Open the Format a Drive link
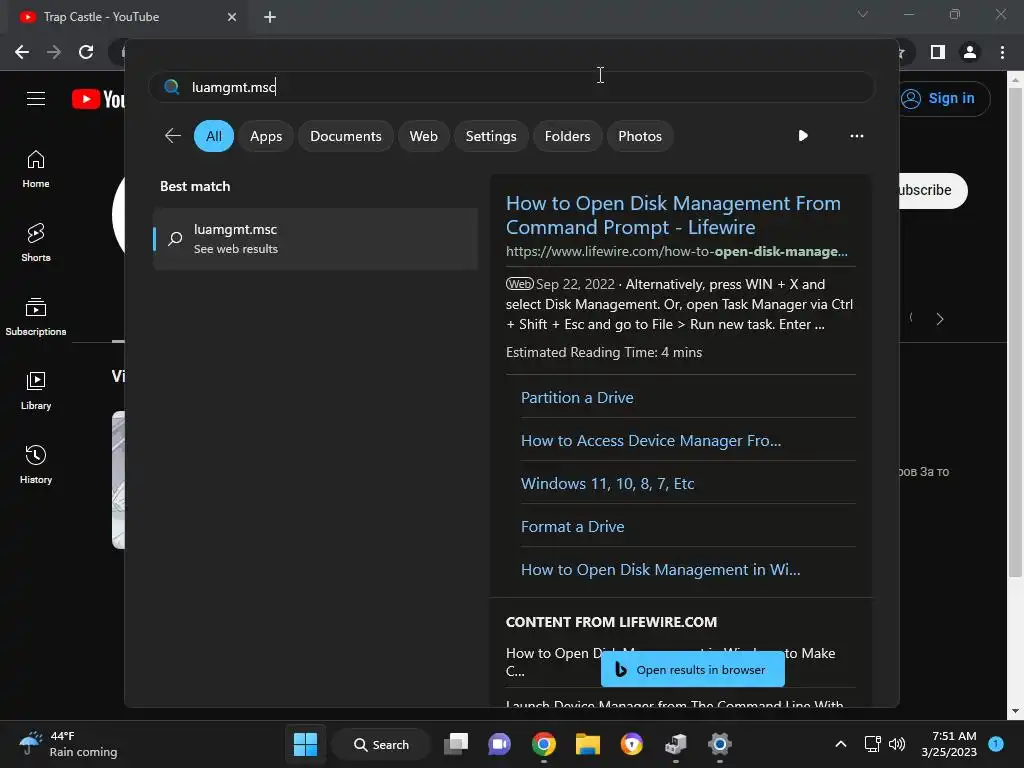 tap(572, 527)
